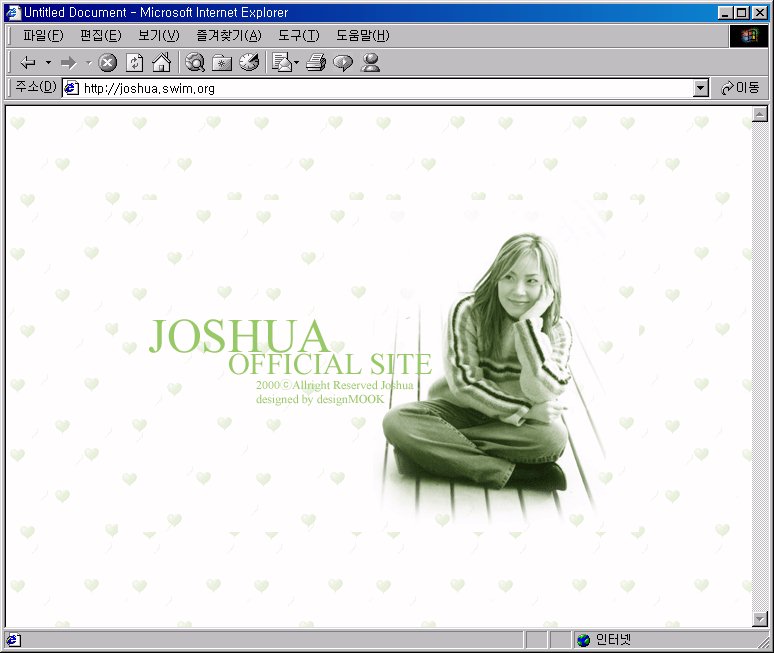
Task: Show the History pane
Action: coord(249,63)
